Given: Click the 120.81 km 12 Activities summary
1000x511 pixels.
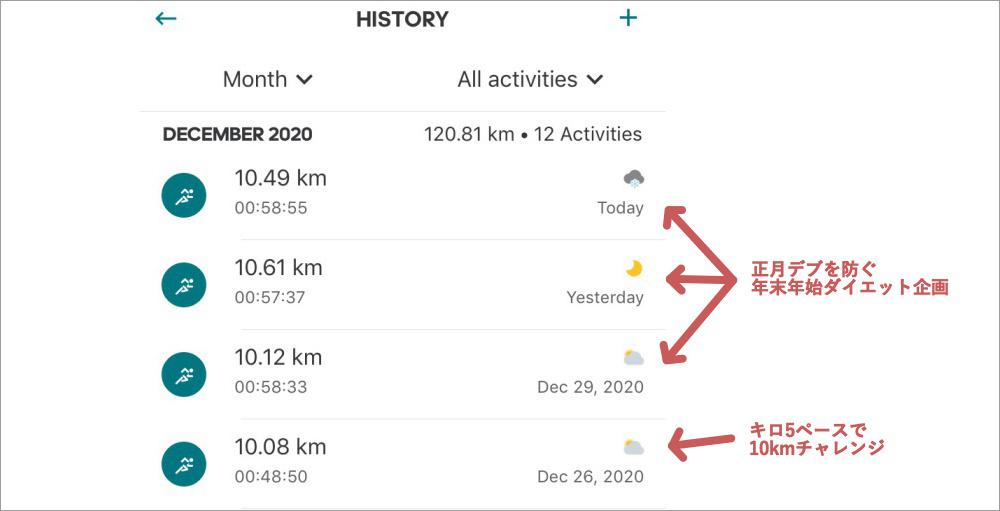Looking at the screenshot, I should pyautogui.click(x=533, y=135).
